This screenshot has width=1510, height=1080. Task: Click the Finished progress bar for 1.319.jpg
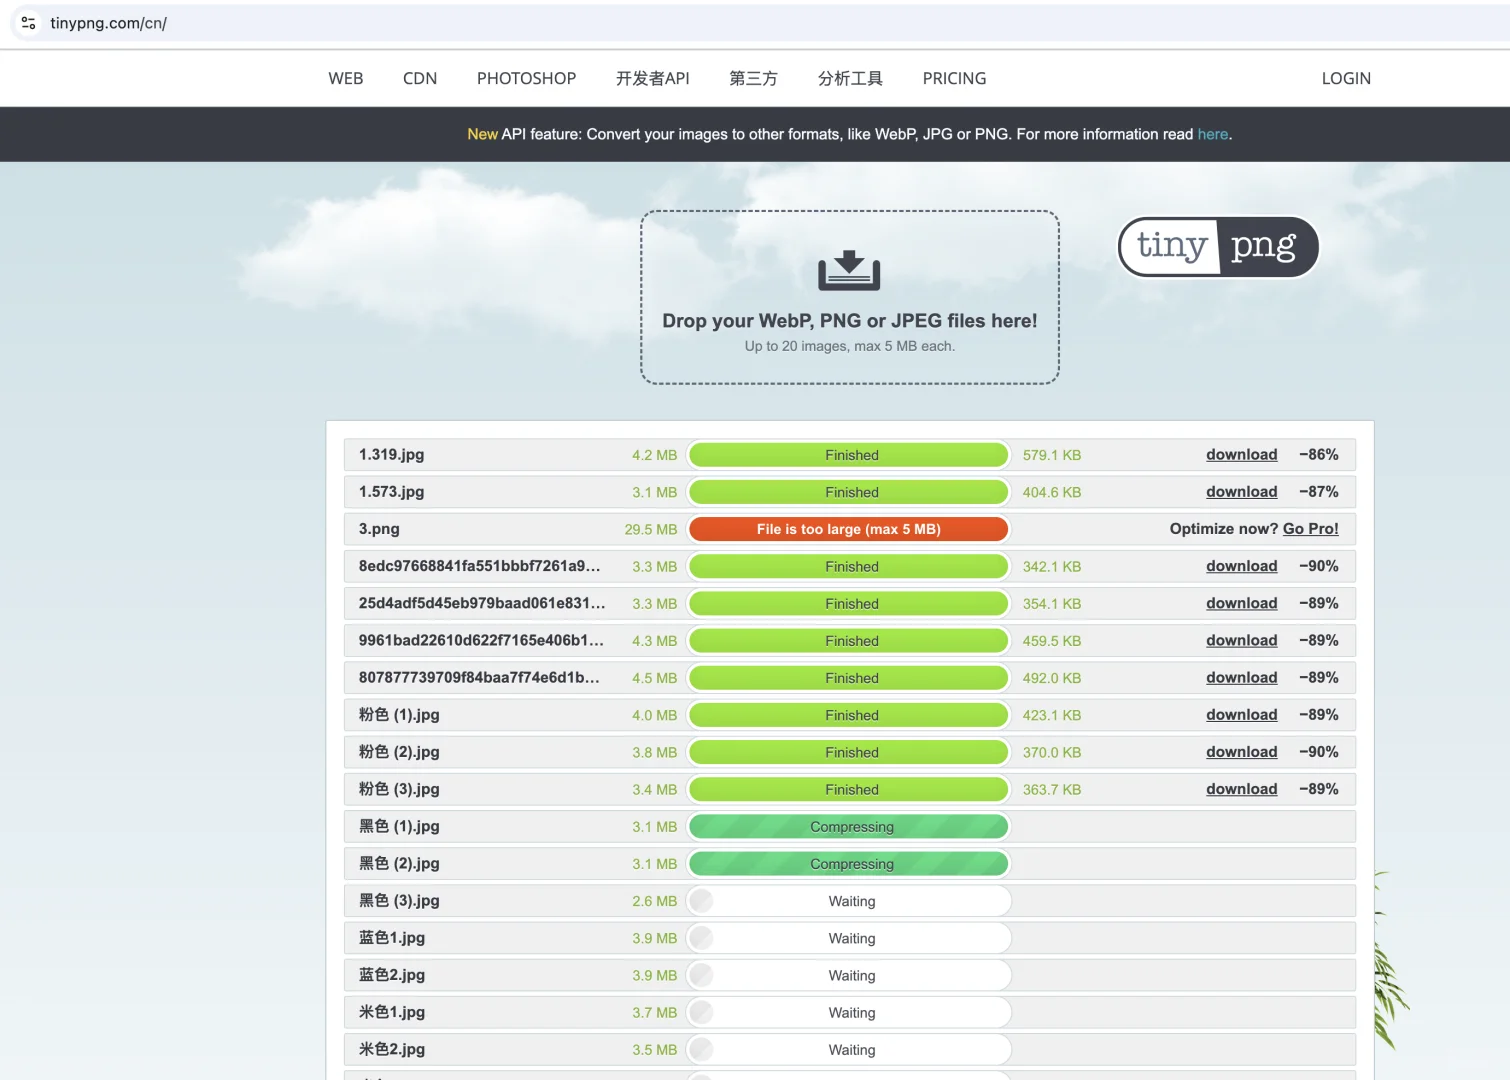pos(849,455)
